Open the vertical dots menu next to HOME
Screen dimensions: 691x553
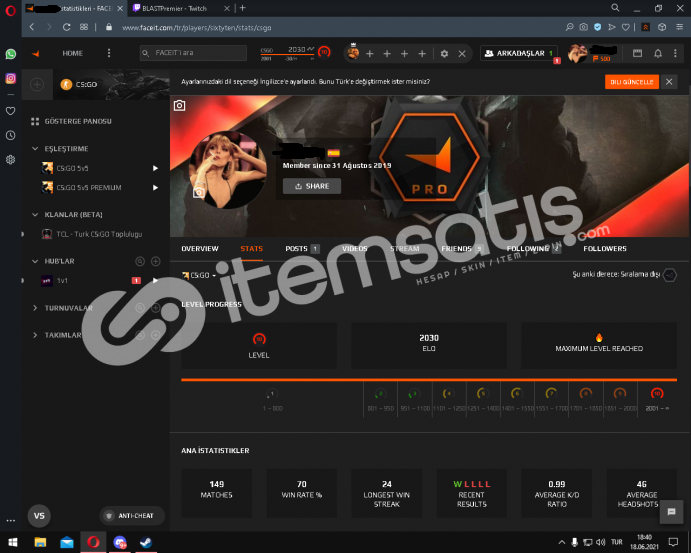(x=109, y=53)
